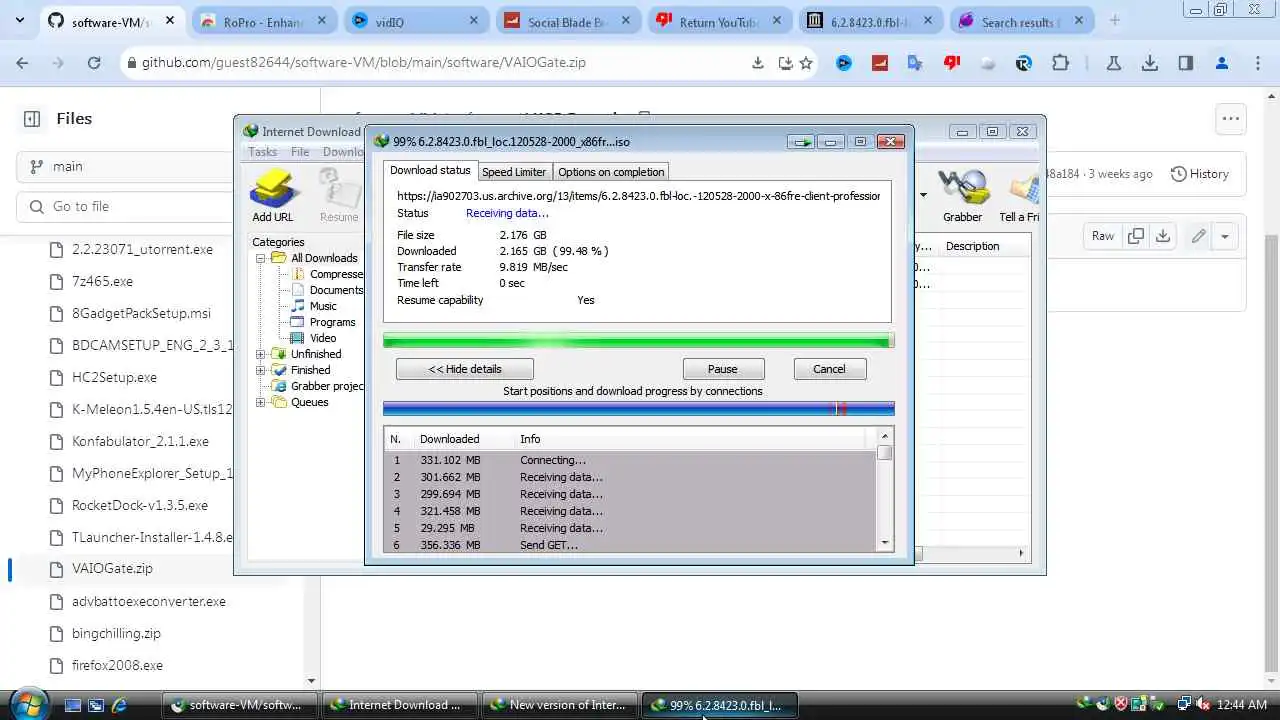
Task: Click the Google Translate extension icon
Action: click(x=915, y=62)
